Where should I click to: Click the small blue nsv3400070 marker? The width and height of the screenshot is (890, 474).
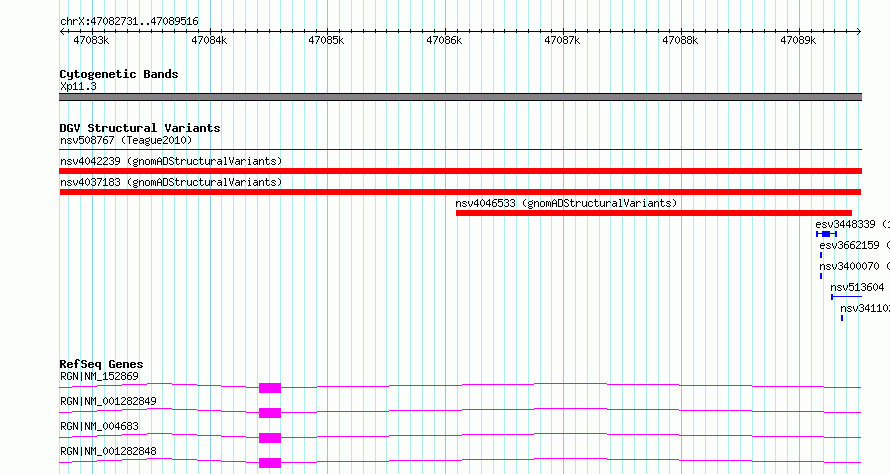(821, 276)
